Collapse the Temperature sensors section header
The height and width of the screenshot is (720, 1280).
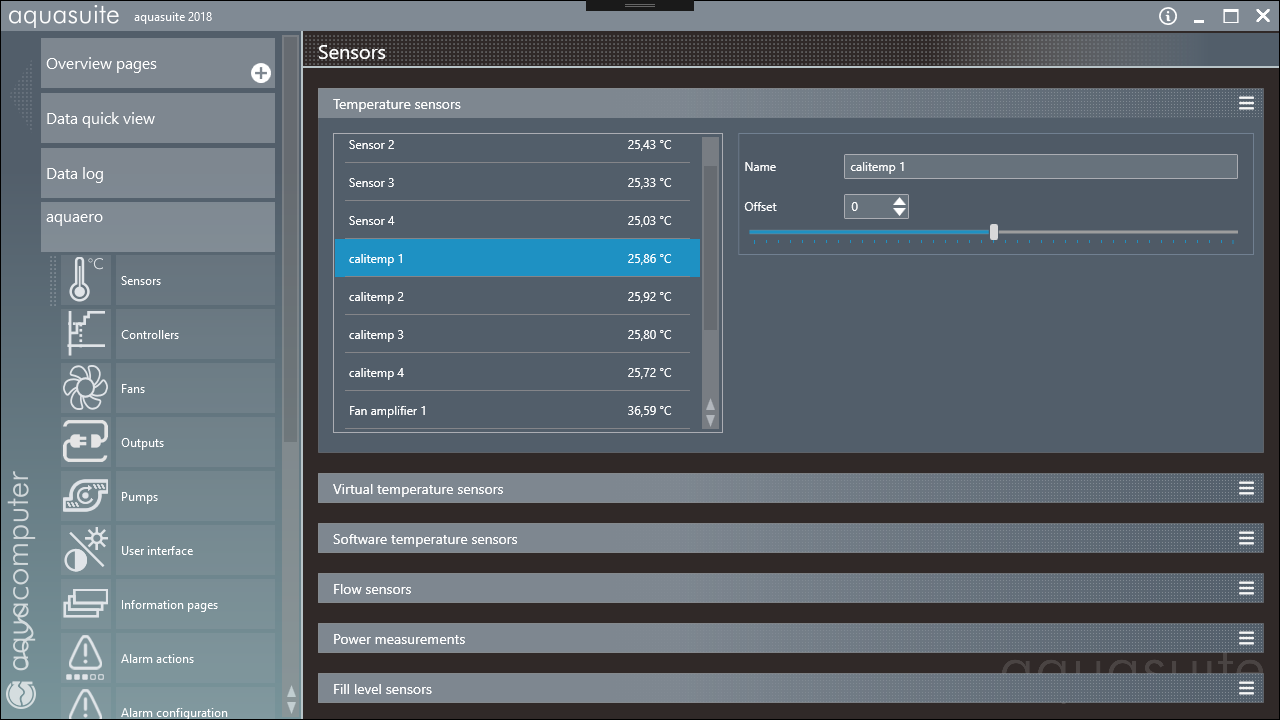pos(790,103)
